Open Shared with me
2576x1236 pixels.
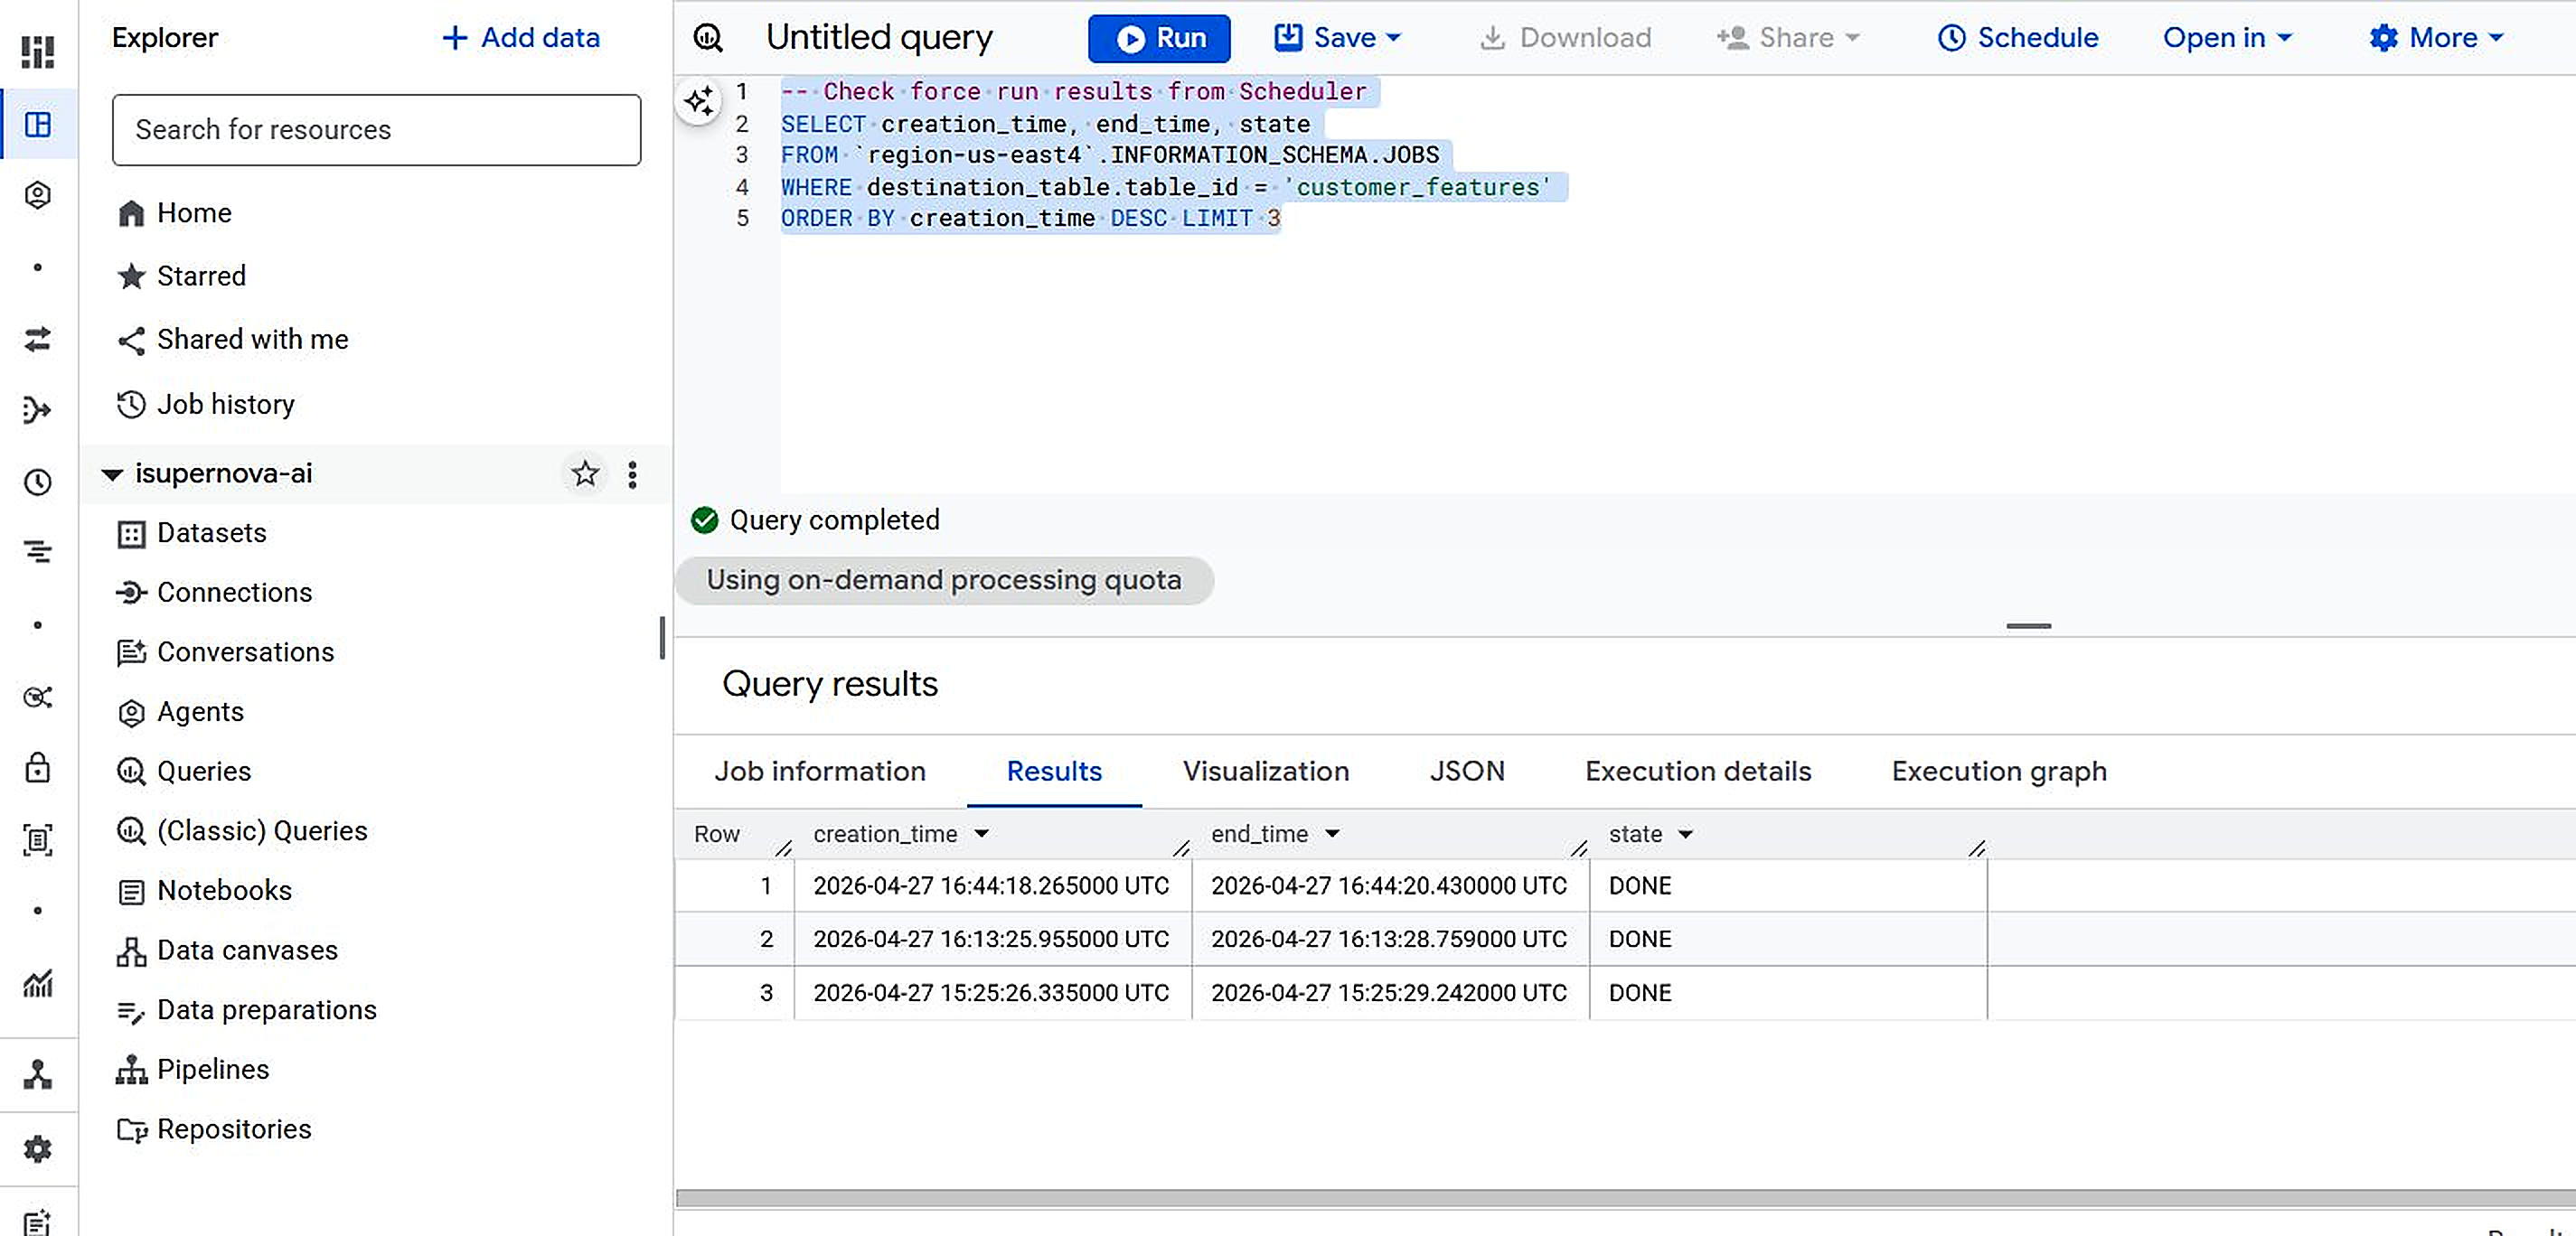tap(232, 340)
